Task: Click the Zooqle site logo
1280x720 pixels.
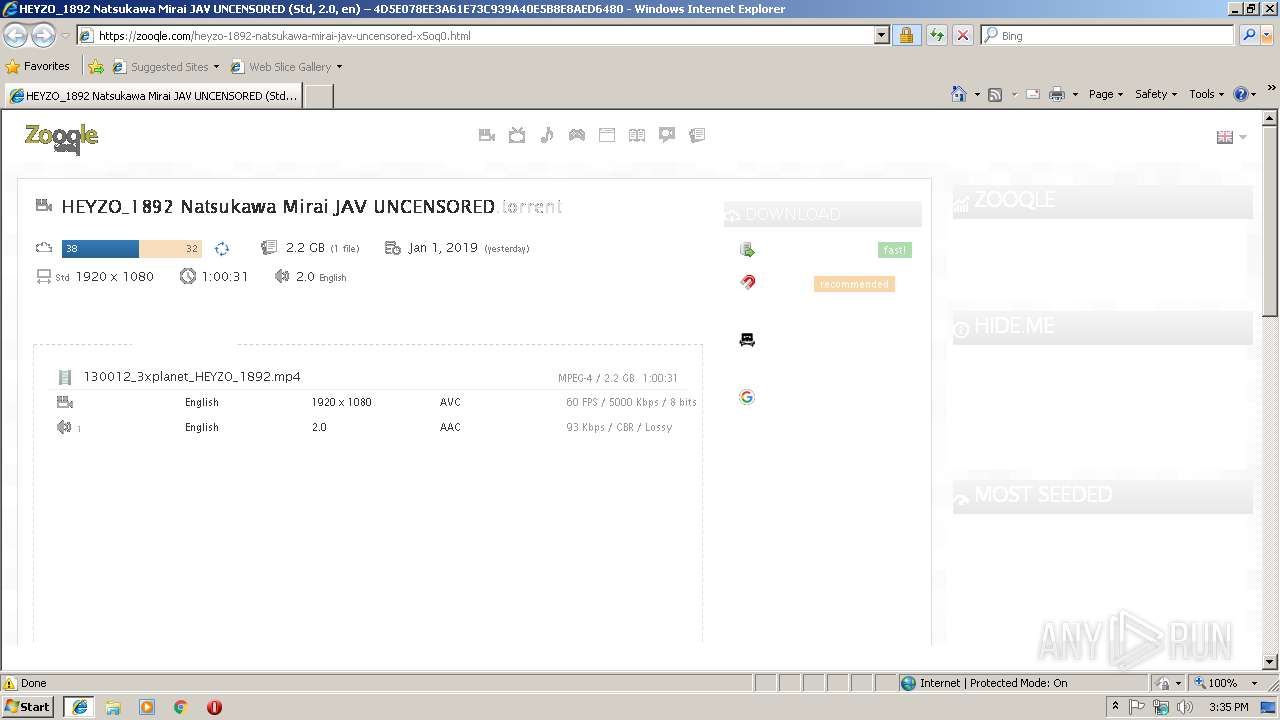Action: (61, 138)
